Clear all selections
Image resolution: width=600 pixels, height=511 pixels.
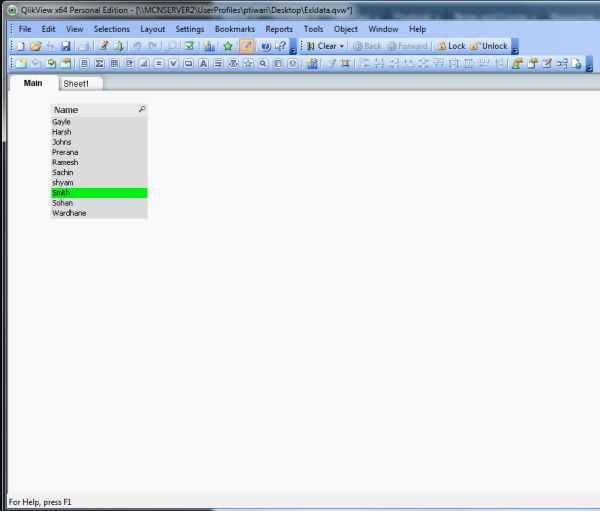[321, 46]
